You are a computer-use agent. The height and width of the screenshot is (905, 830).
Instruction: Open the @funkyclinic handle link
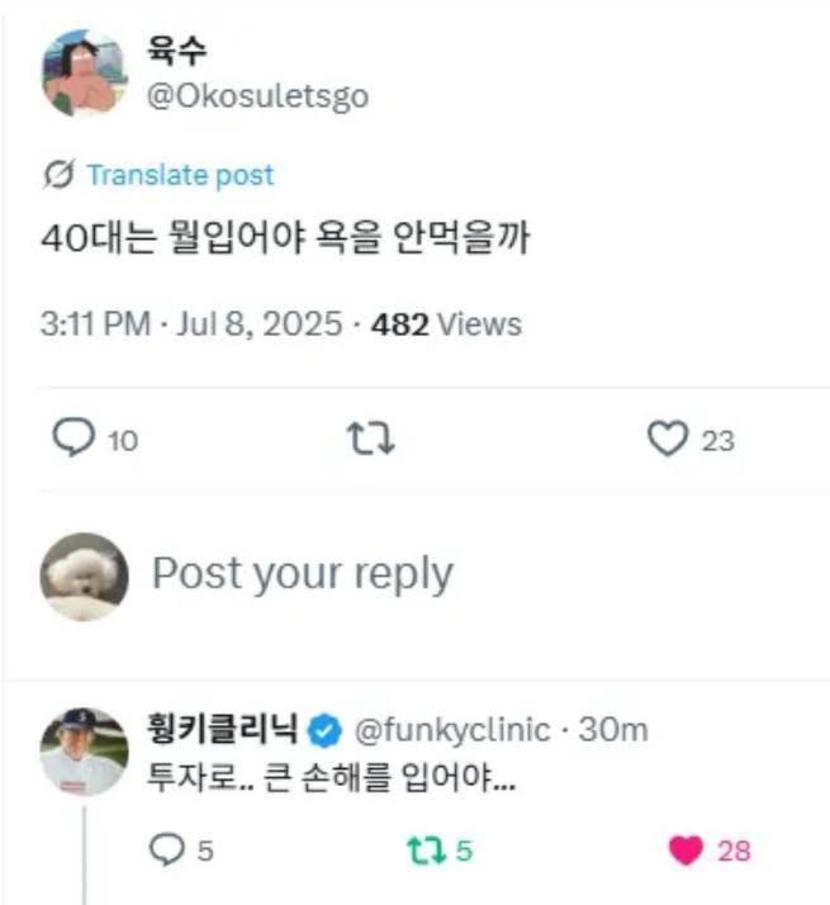451,731
